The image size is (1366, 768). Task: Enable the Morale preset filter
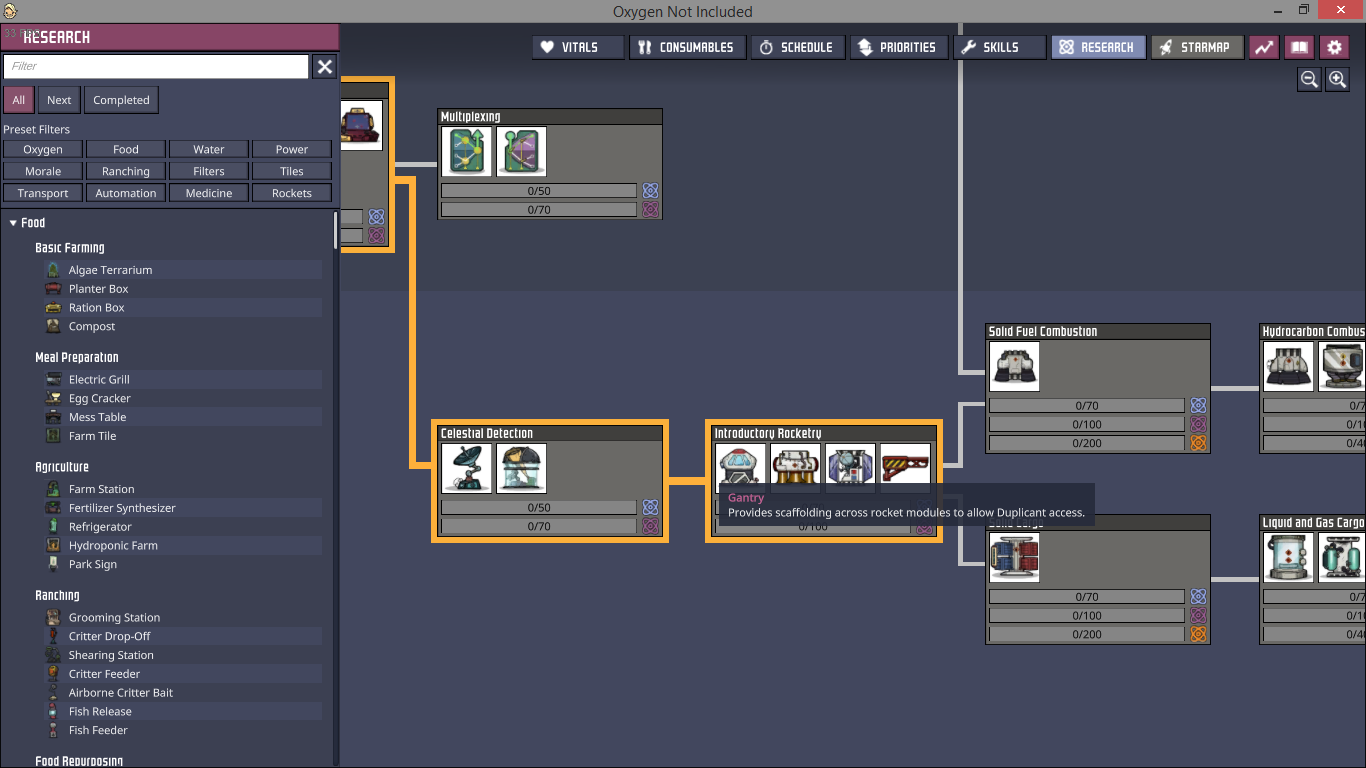[x=43, y=171]
